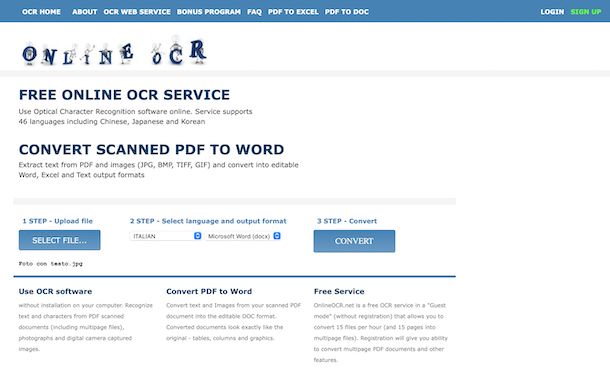Image resolution: width=610 pixels, height=375 pixels.
Task: Open the FAQ page
Action: coord(254,12)
